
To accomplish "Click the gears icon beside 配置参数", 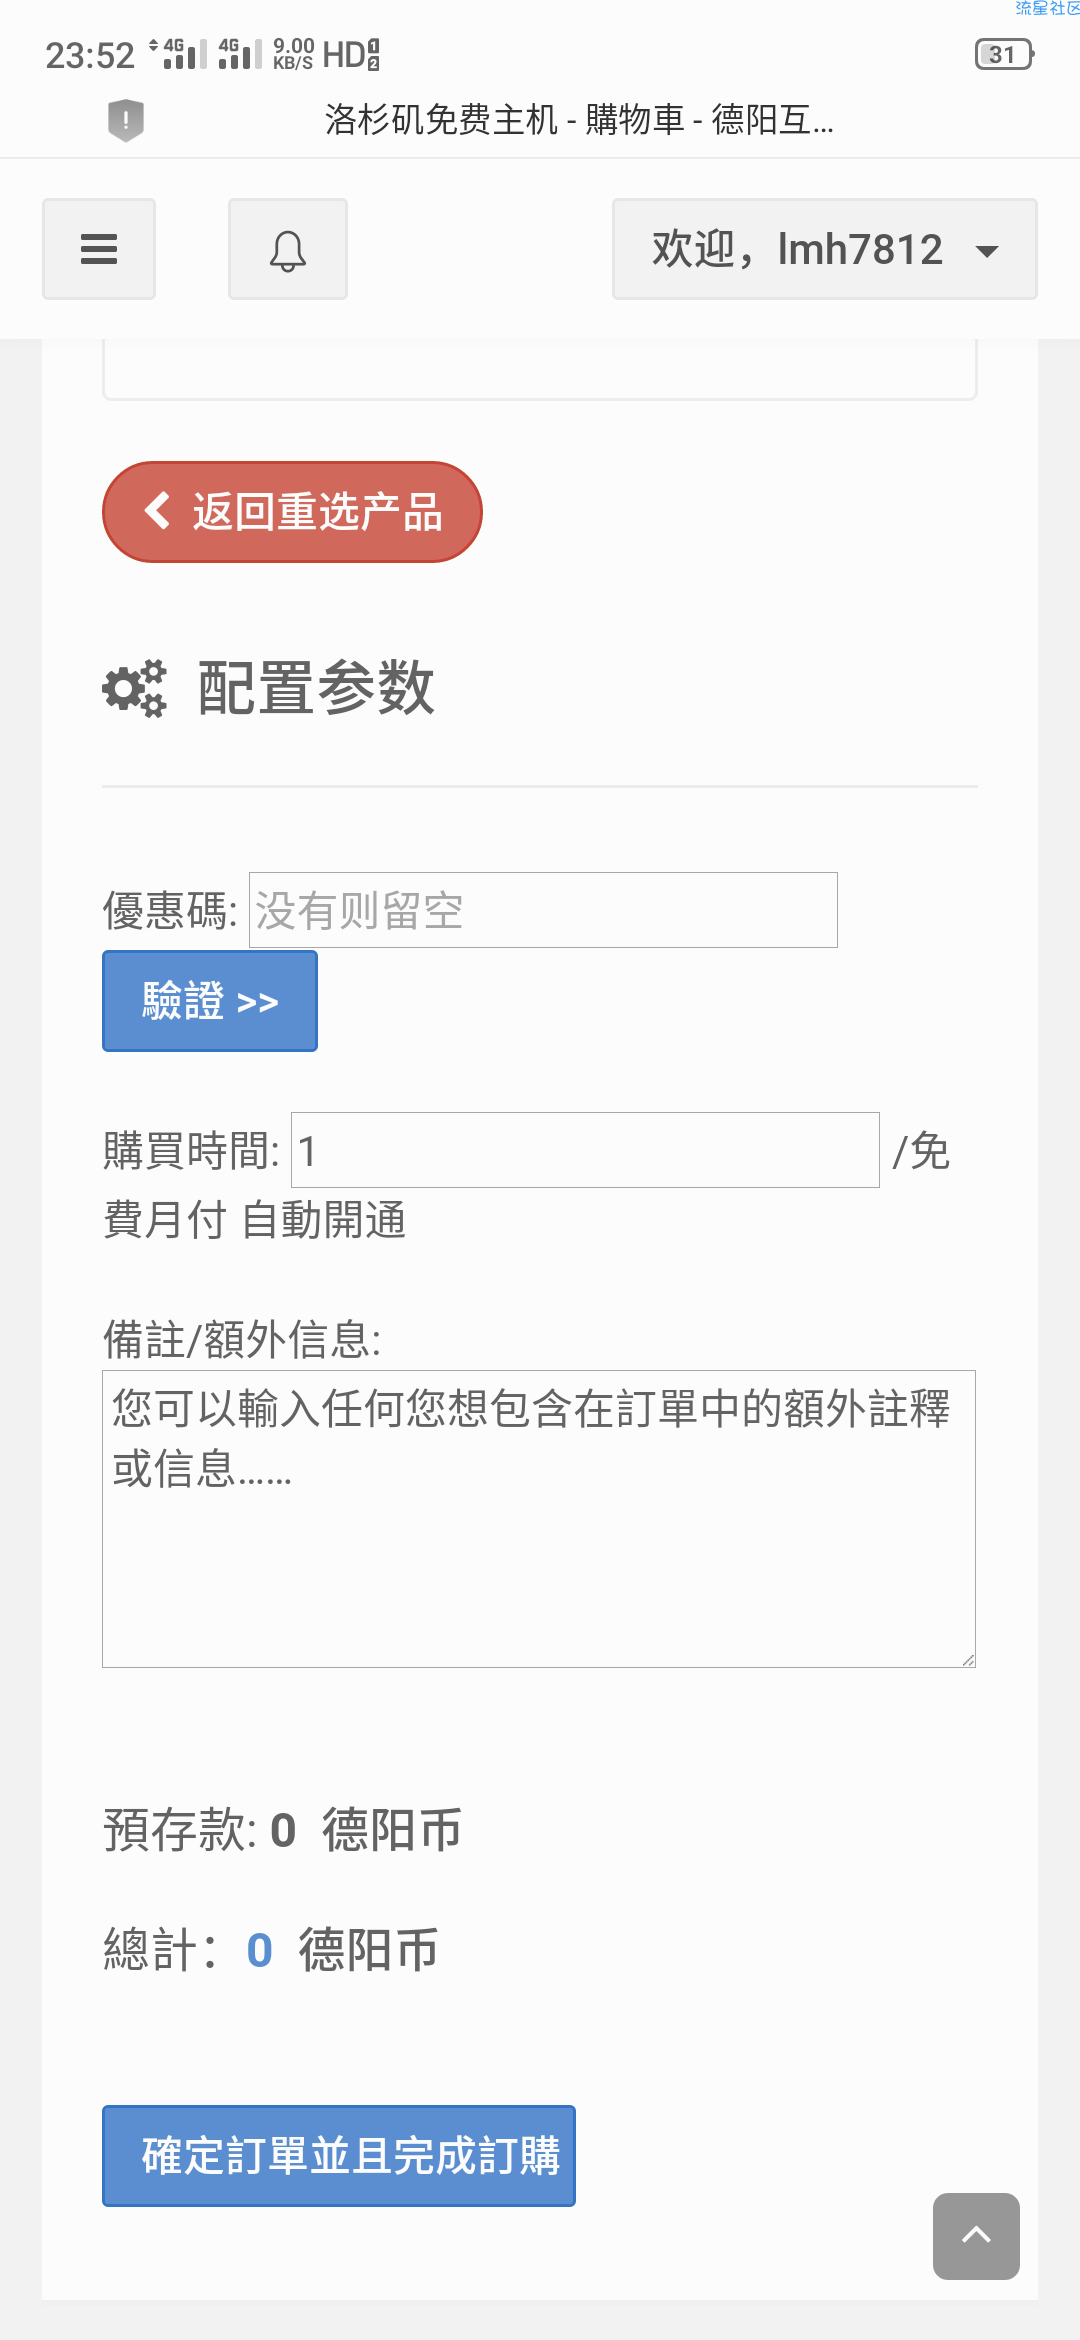I will (134, 688).
